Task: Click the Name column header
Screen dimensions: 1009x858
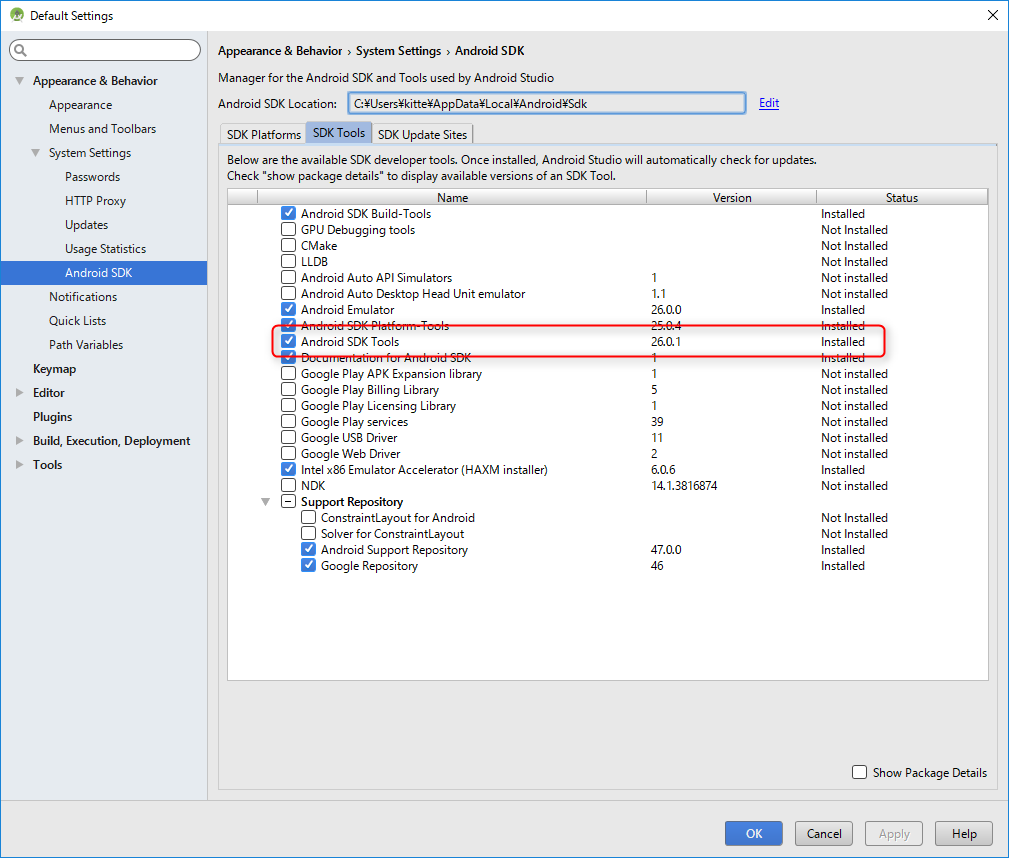Action: [452, 198]
